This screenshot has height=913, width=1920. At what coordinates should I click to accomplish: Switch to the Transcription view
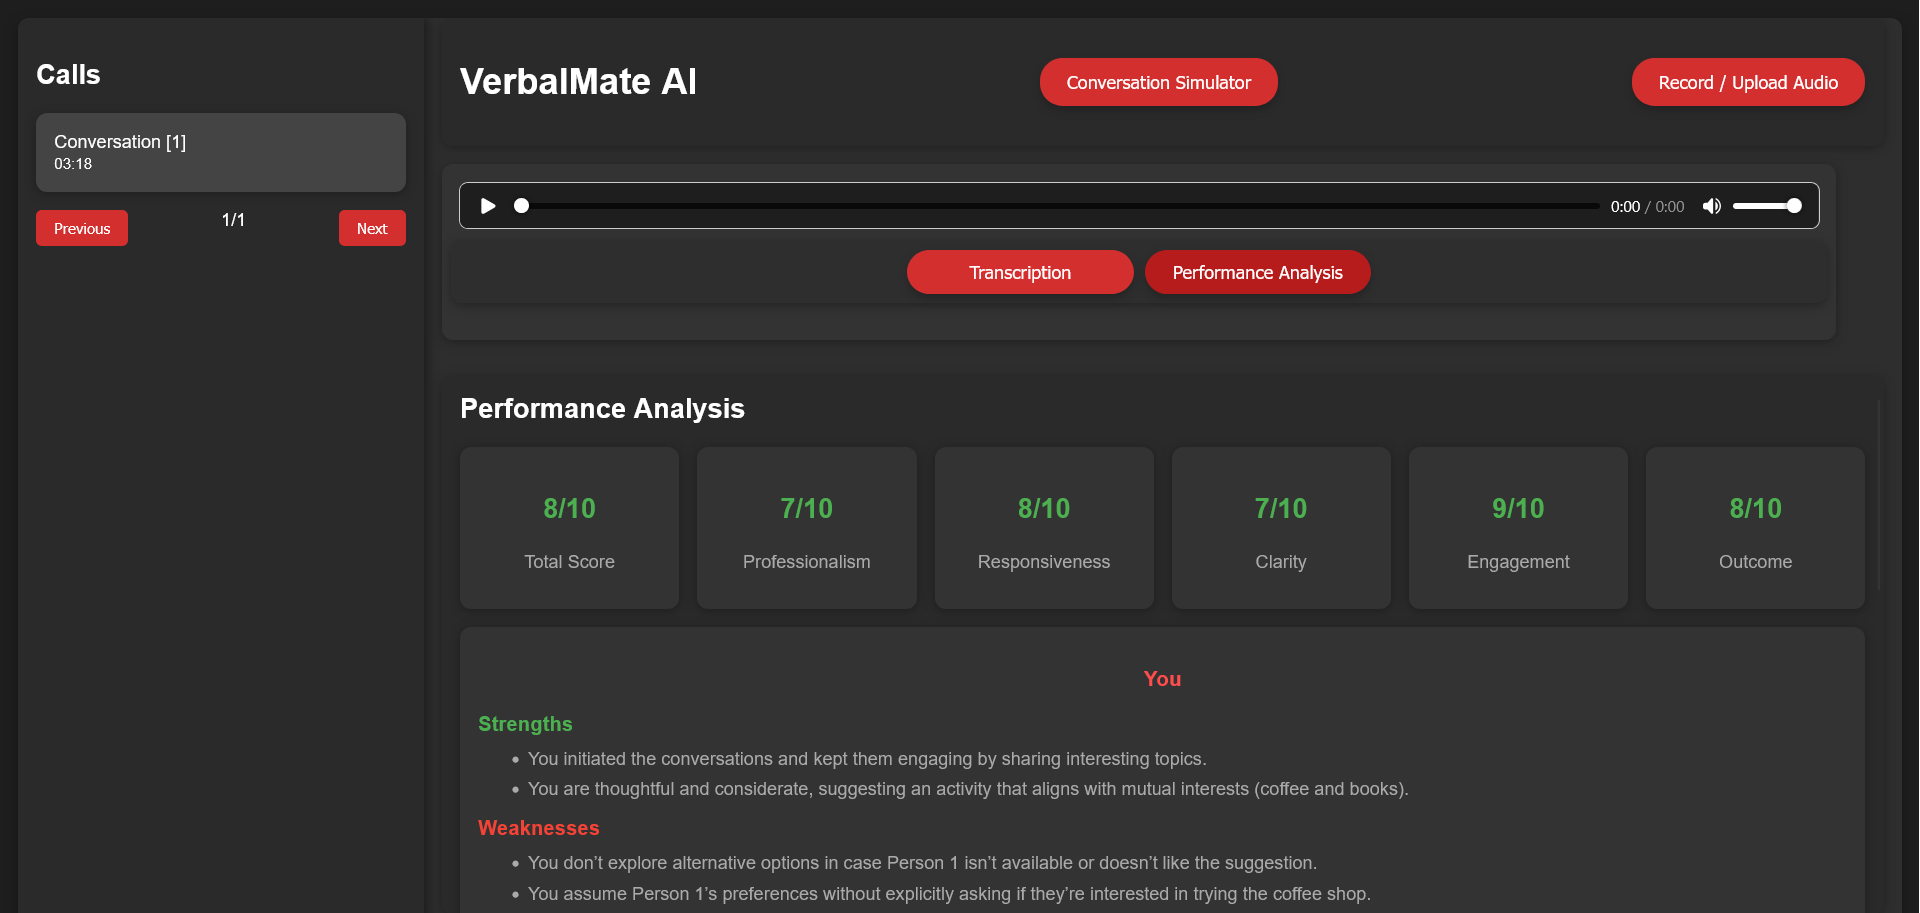1020,272
